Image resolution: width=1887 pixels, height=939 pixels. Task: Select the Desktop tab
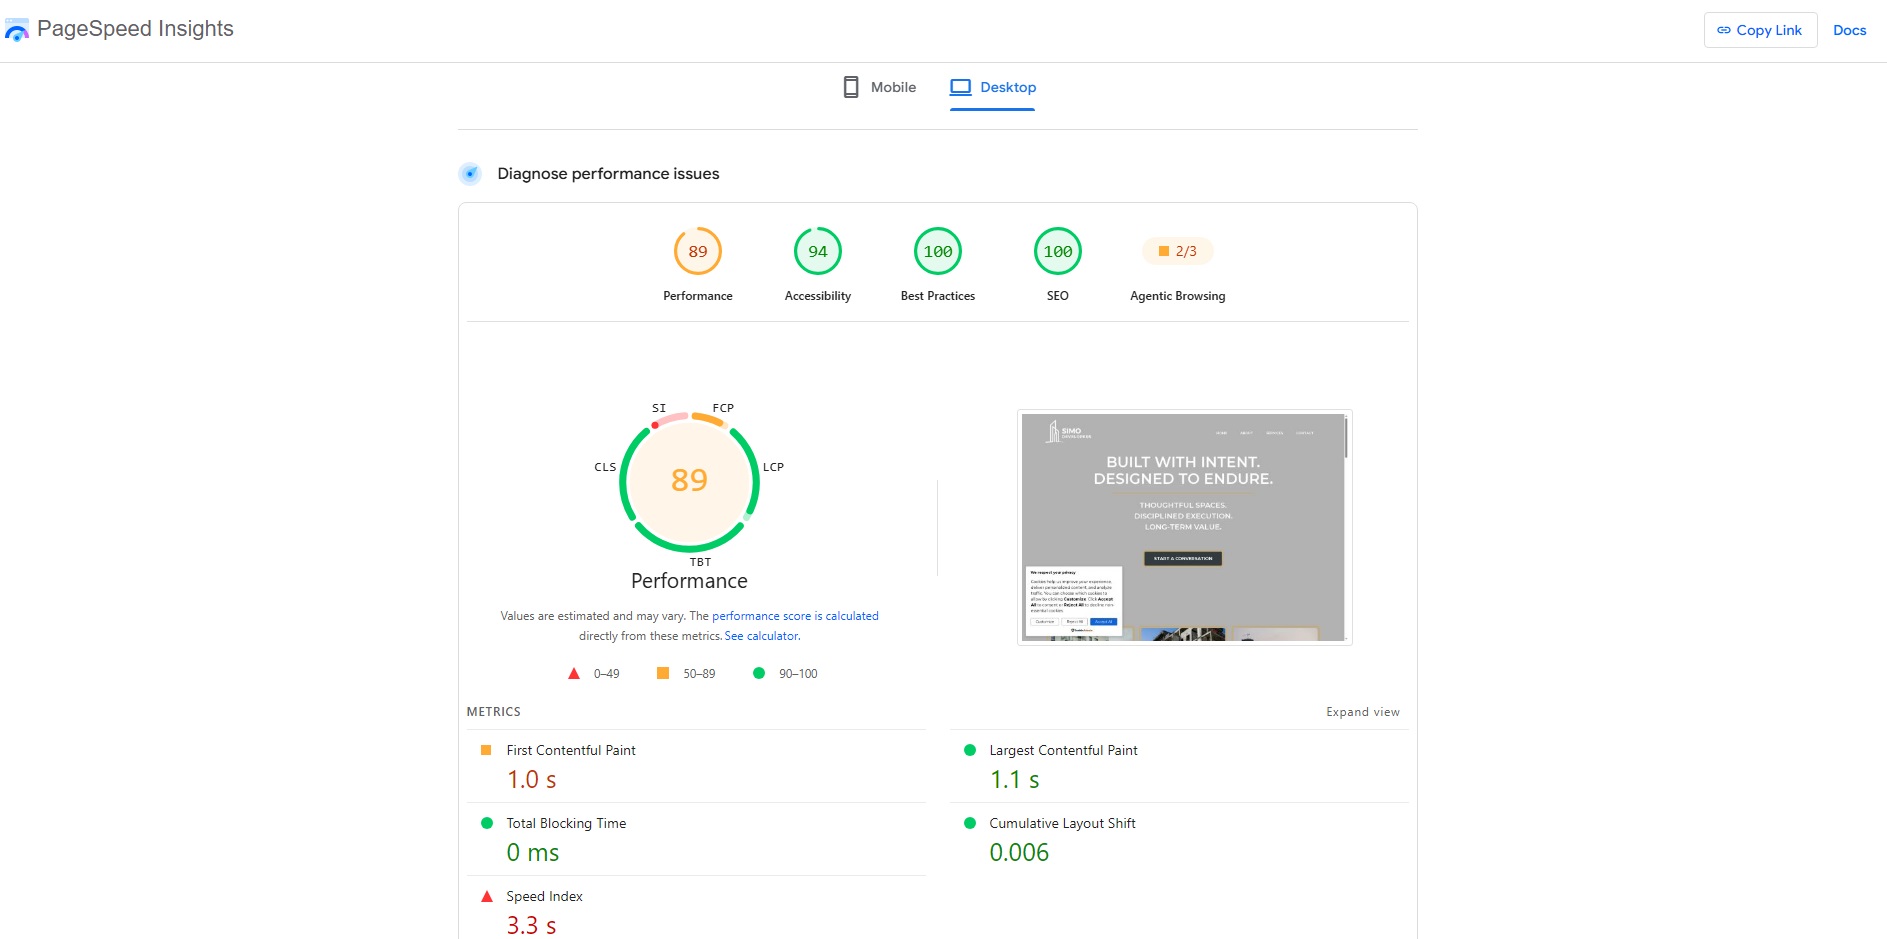point(993,87)
